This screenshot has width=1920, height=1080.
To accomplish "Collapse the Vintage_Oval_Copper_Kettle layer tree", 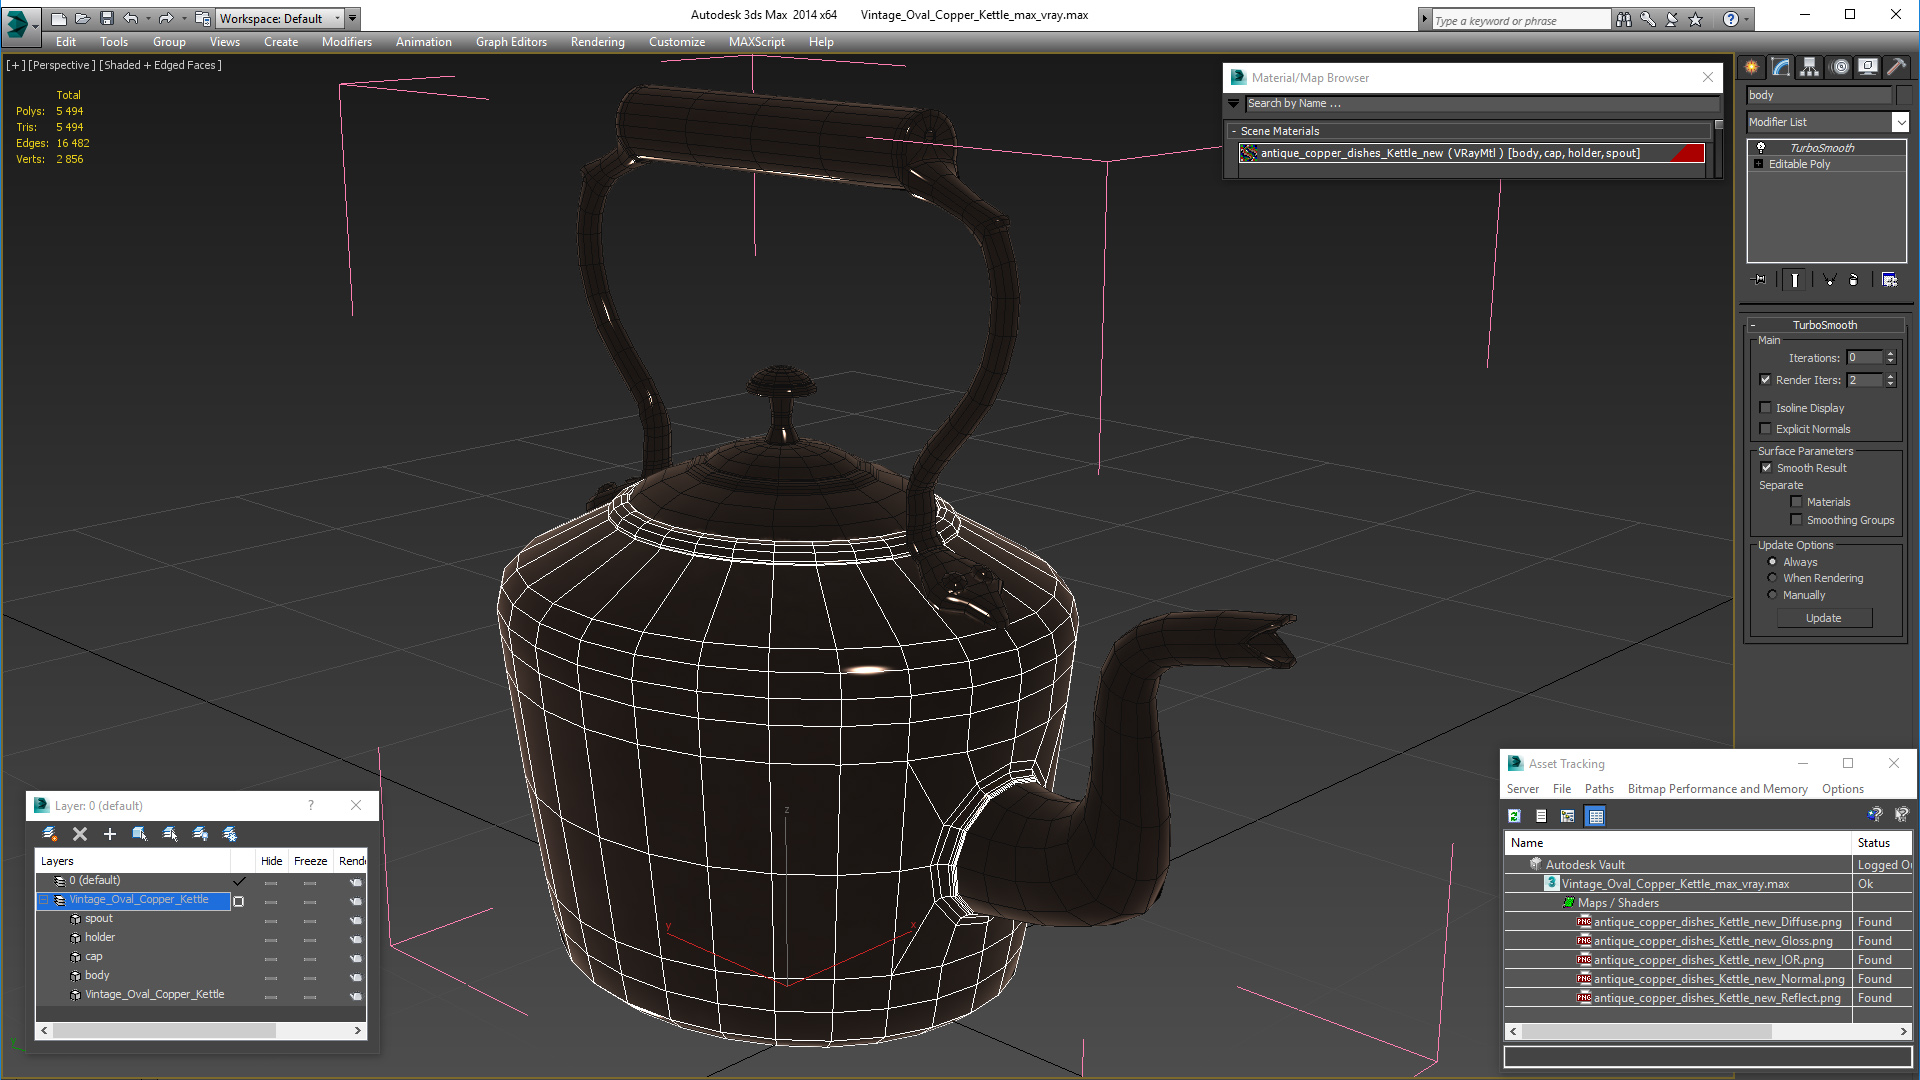I will (x=44, y=900).
